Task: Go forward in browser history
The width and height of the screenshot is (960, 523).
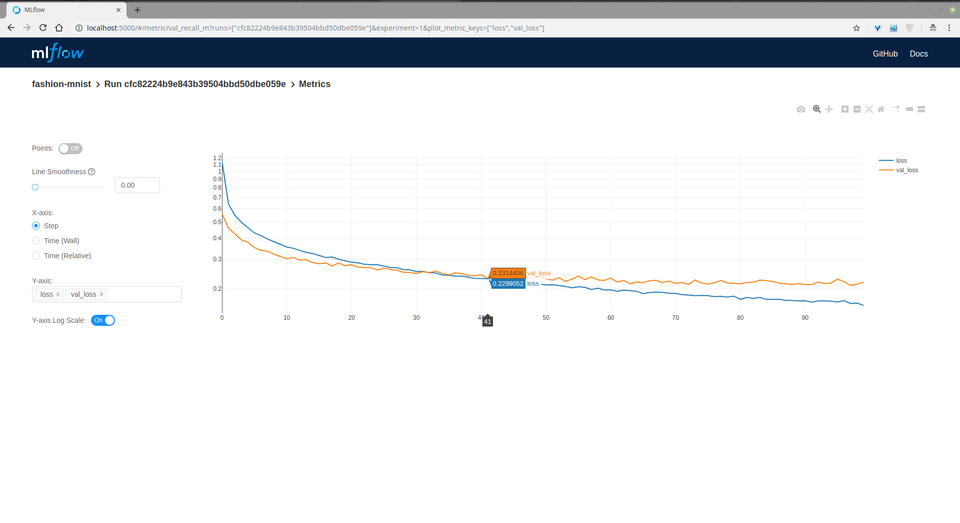Action: click(x=27, y=28)
